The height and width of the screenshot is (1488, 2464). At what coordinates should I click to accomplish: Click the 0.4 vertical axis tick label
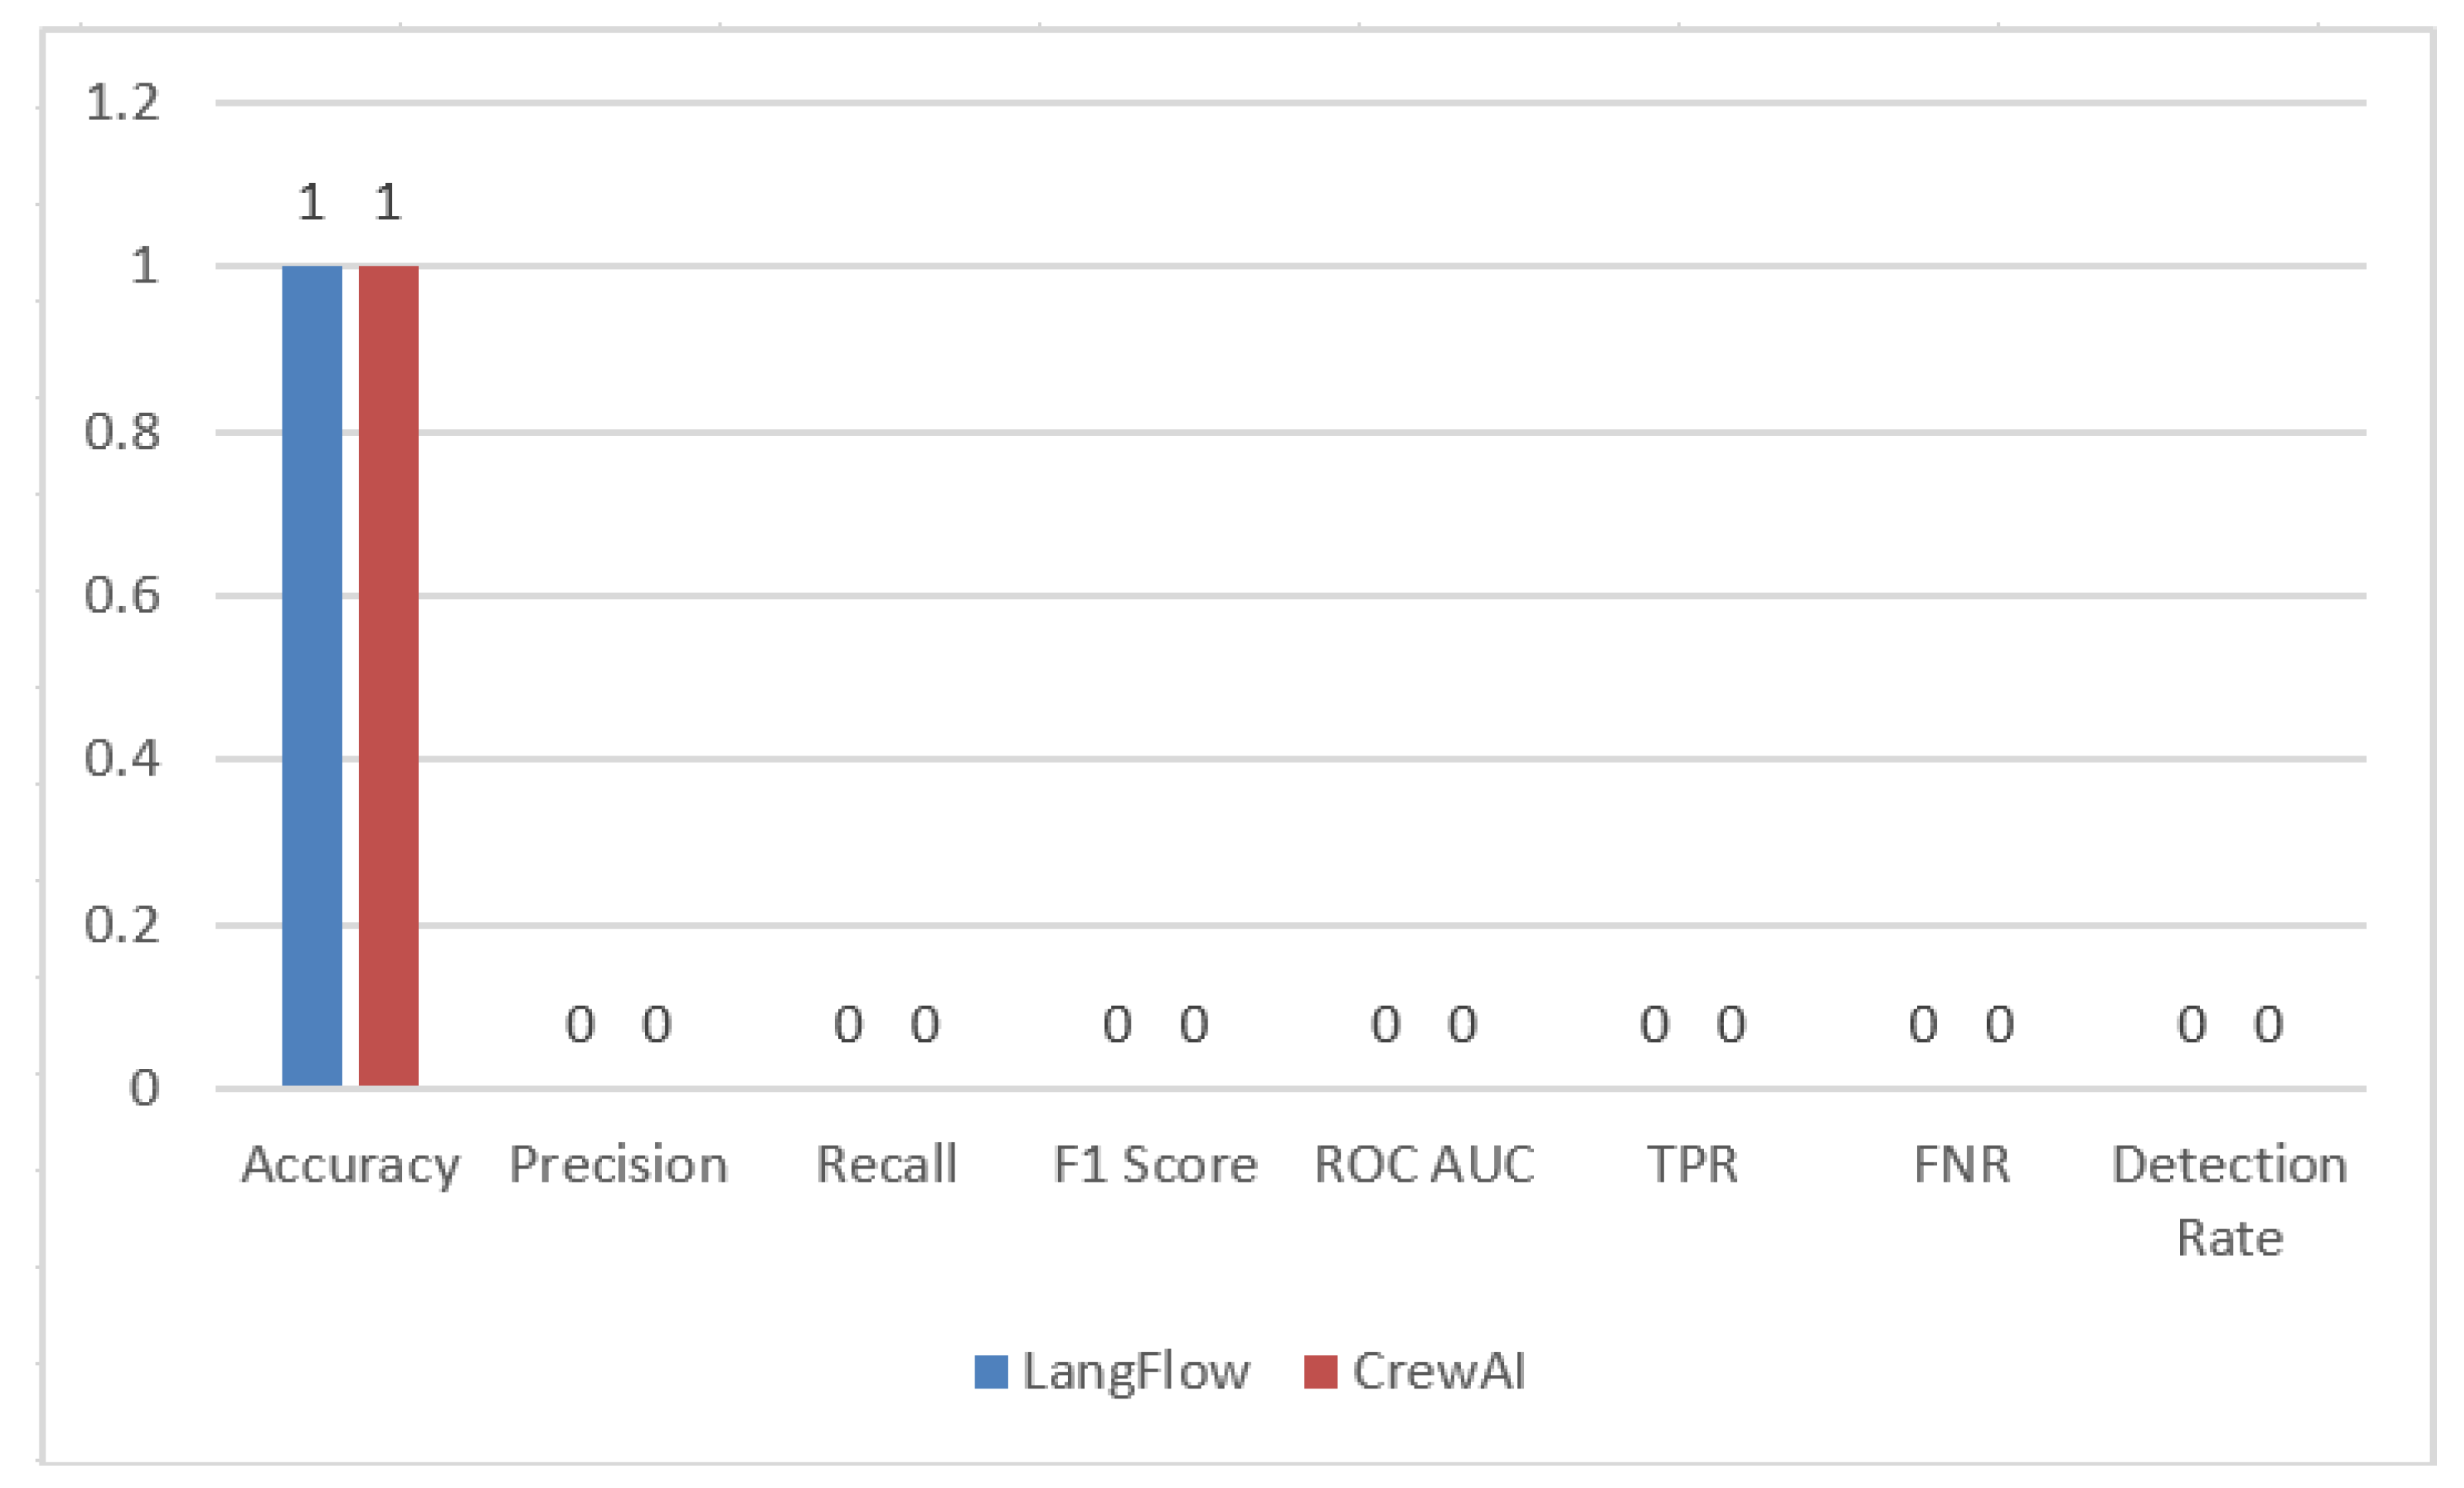(x=122, y=759)
